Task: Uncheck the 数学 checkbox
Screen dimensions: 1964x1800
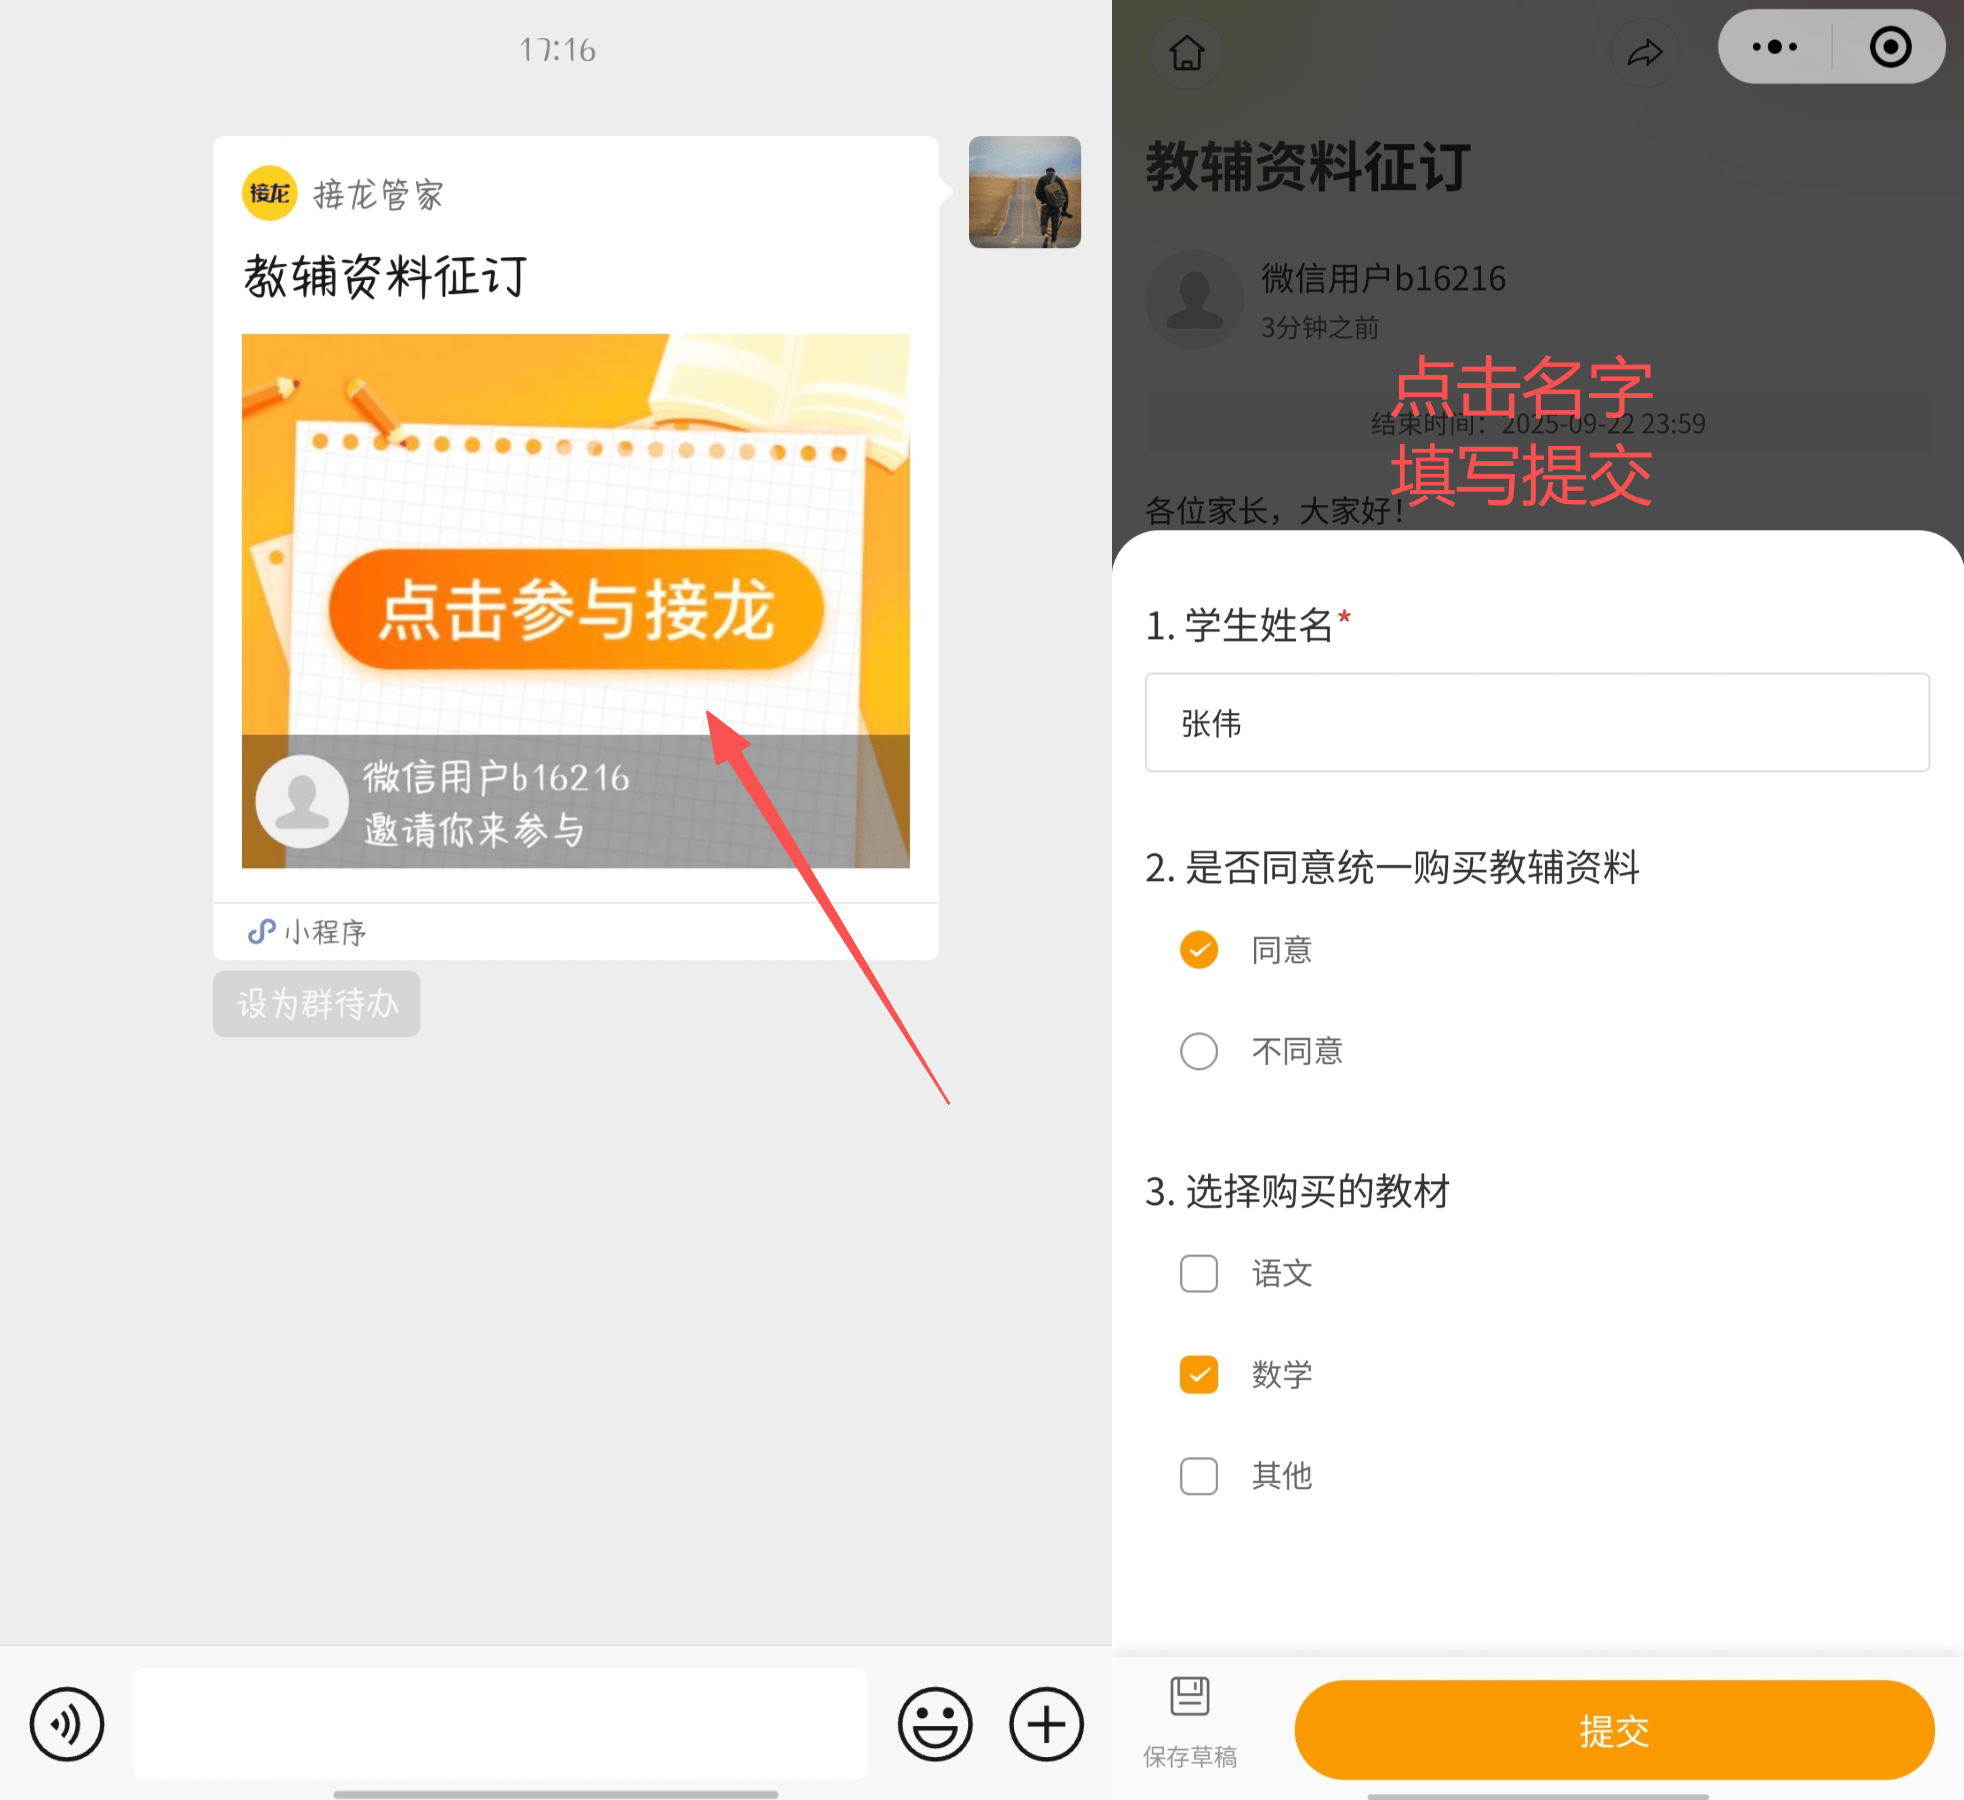Action: (x=1199, y=1374)
